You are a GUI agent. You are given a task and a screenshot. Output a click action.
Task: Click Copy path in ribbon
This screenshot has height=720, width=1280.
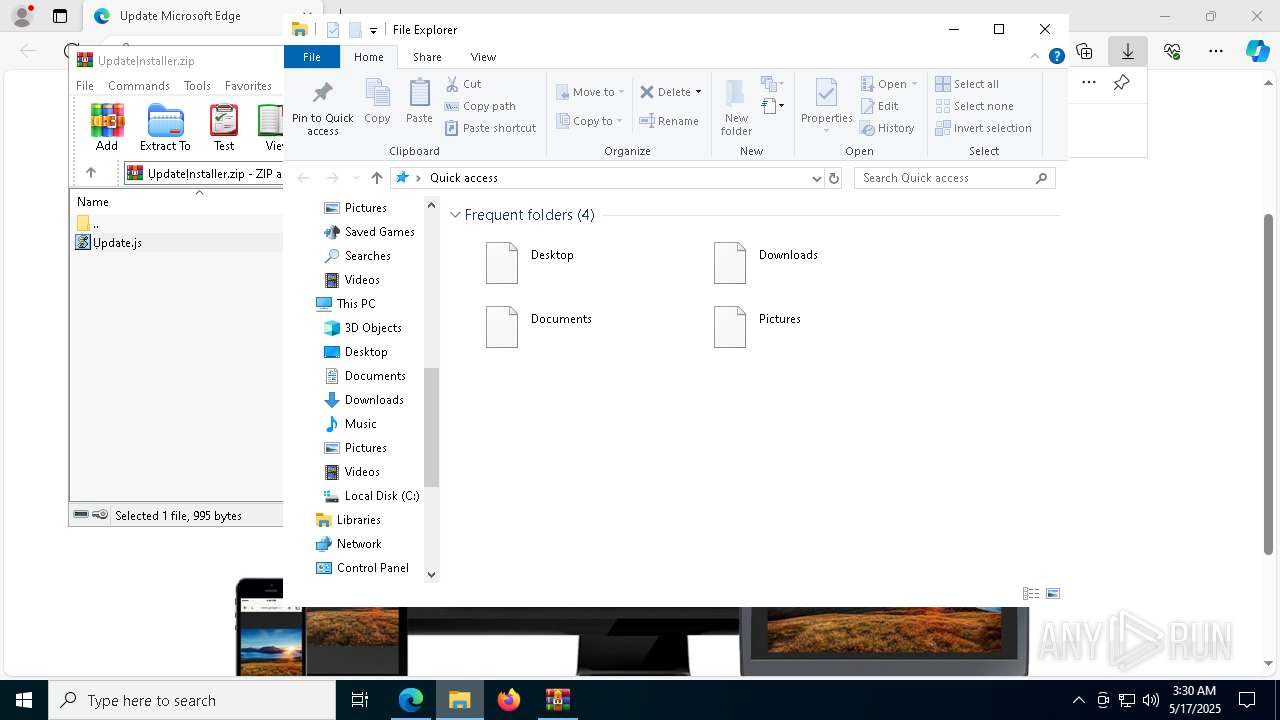480,106
